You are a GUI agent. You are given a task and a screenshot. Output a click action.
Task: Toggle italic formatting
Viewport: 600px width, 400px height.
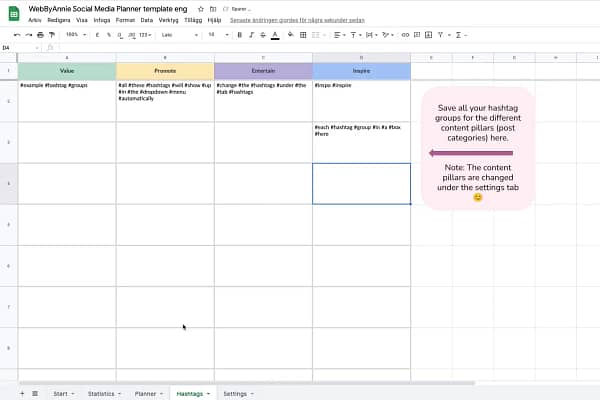[x=251, y=35]
